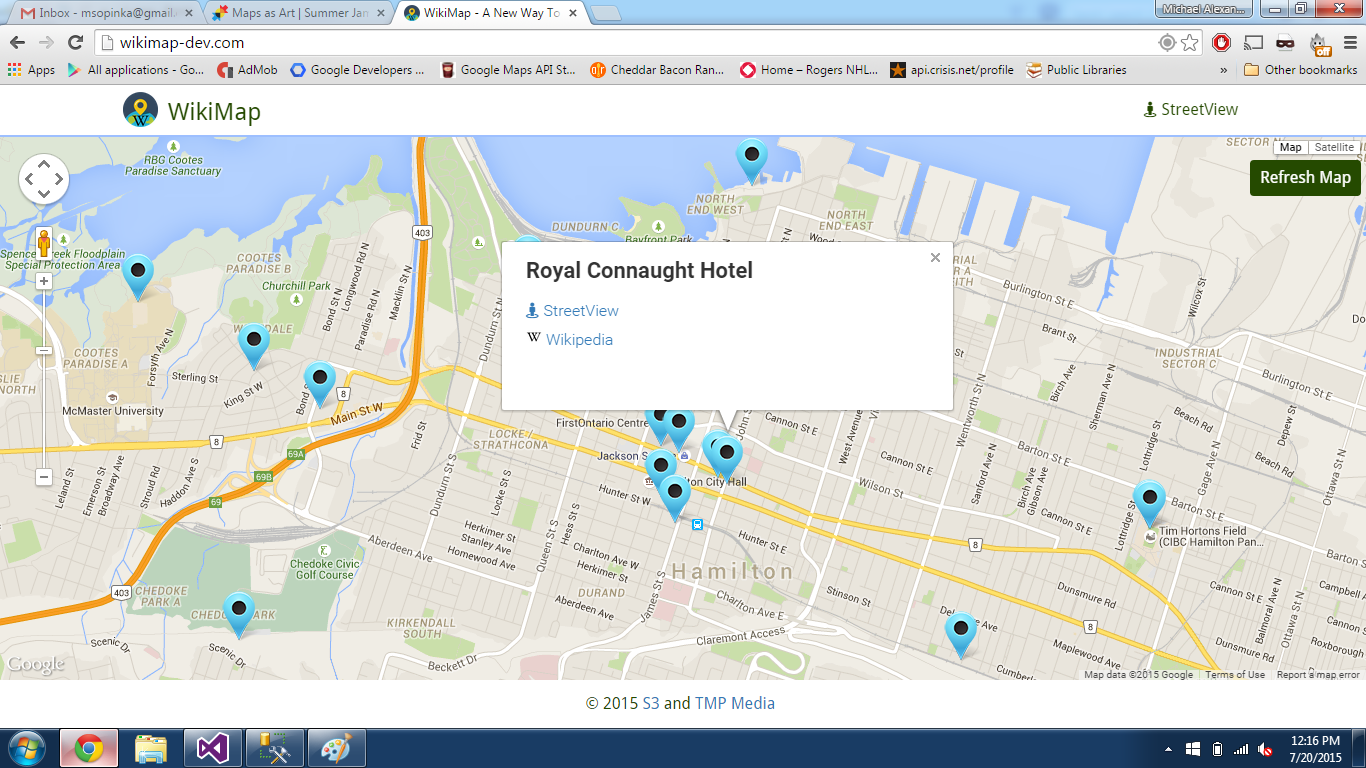Switch map to Satellite view

[1333, 147]
